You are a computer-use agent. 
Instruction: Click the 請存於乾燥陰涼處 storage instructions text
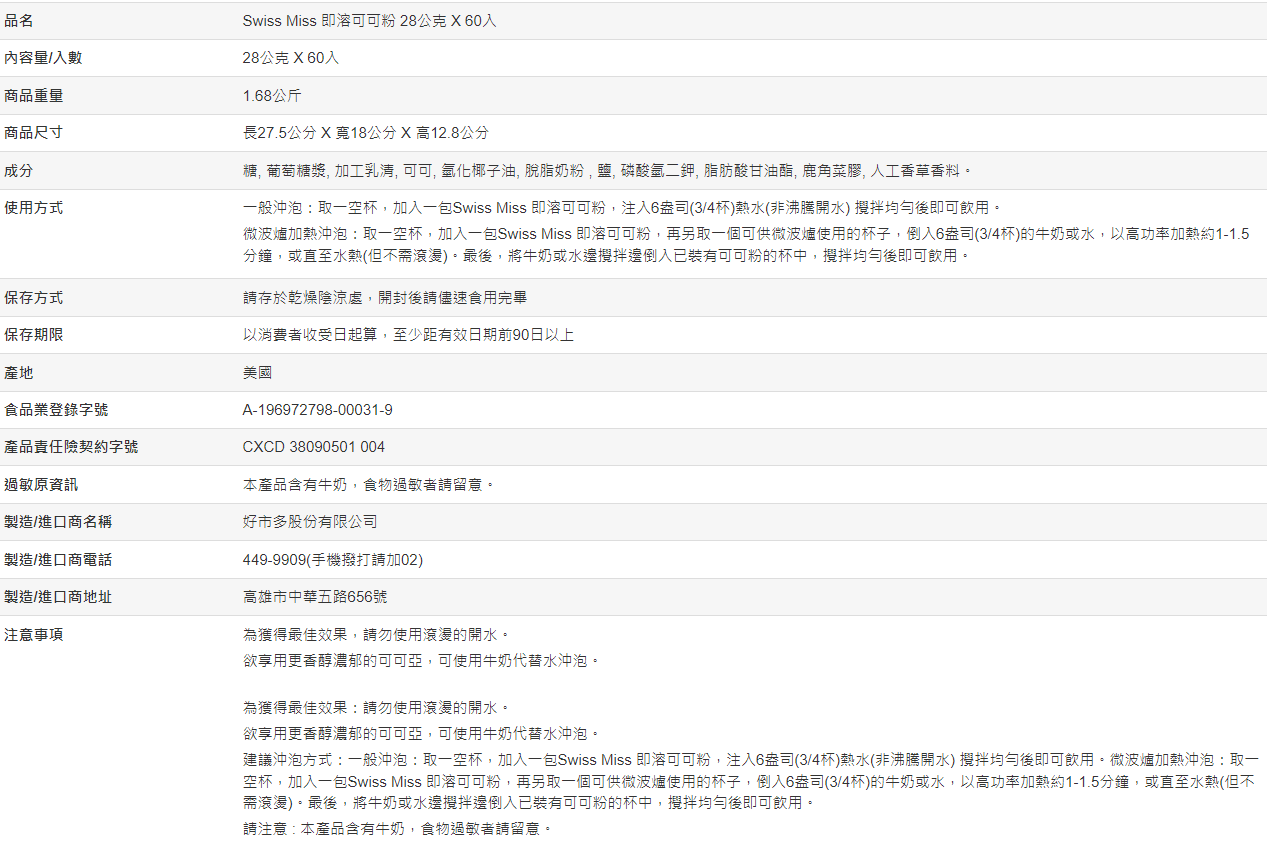384,298
